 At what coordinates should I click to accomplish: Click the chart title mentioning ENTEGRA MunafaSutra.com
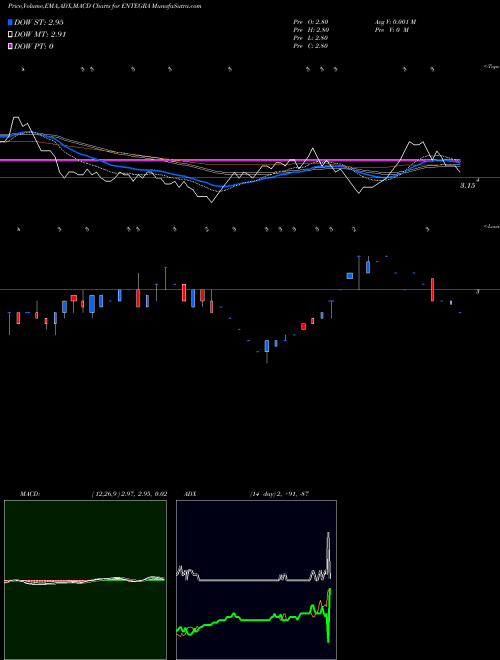click(x=104, y=7)
